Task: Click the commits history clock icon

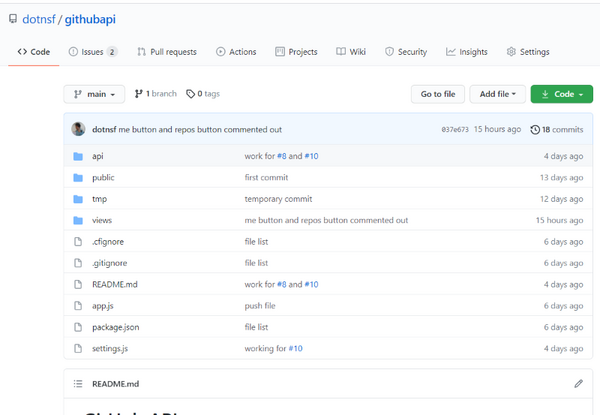Action: click(535, 130)
